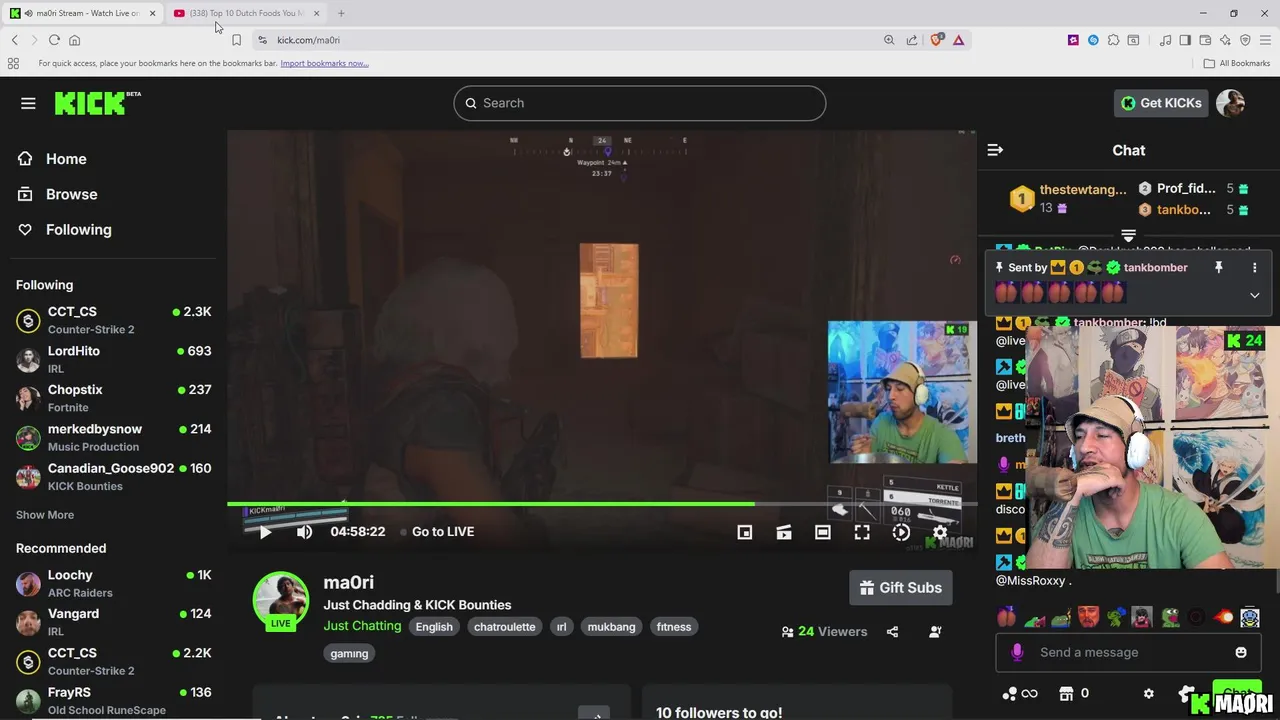Viewport: 1280px width, 720px height.
Task: Select the chatroulette tag
Action: (504, 627)
